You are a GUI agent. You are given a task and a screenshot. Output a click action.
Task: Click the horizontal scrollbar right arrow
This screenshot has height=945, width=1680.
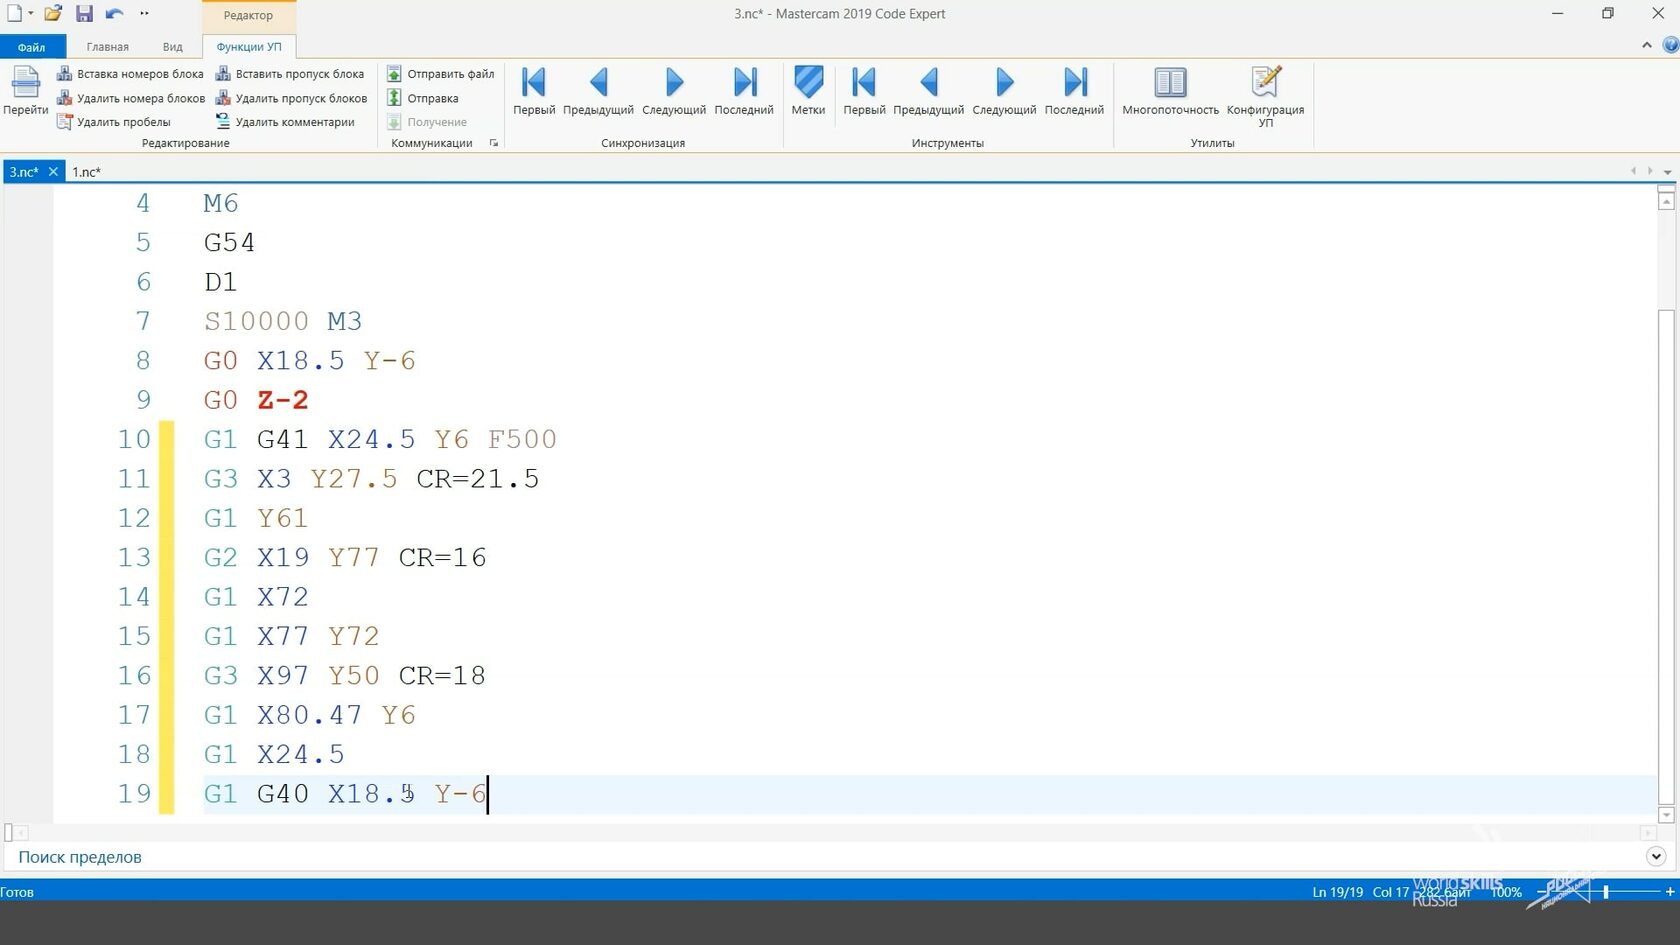coord(1648,832)
